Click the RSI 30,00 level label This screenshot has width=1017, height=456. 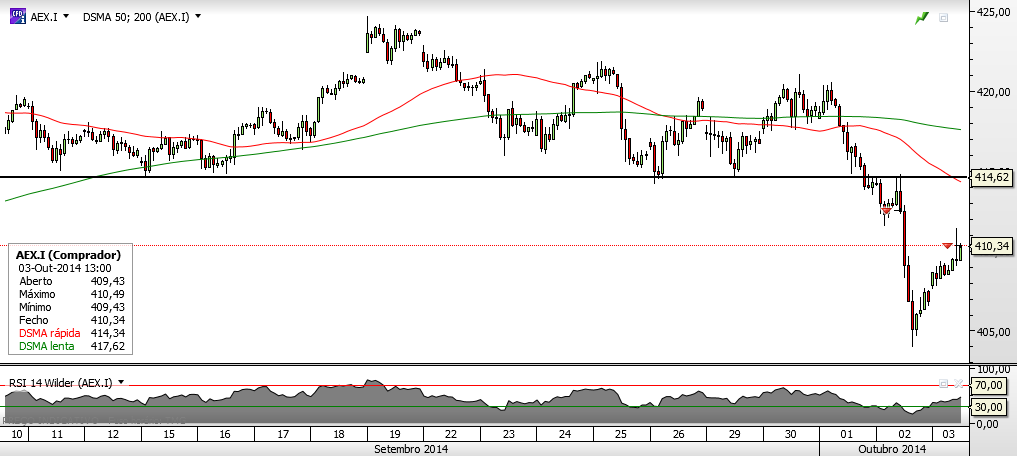click(x=990, y=407)
